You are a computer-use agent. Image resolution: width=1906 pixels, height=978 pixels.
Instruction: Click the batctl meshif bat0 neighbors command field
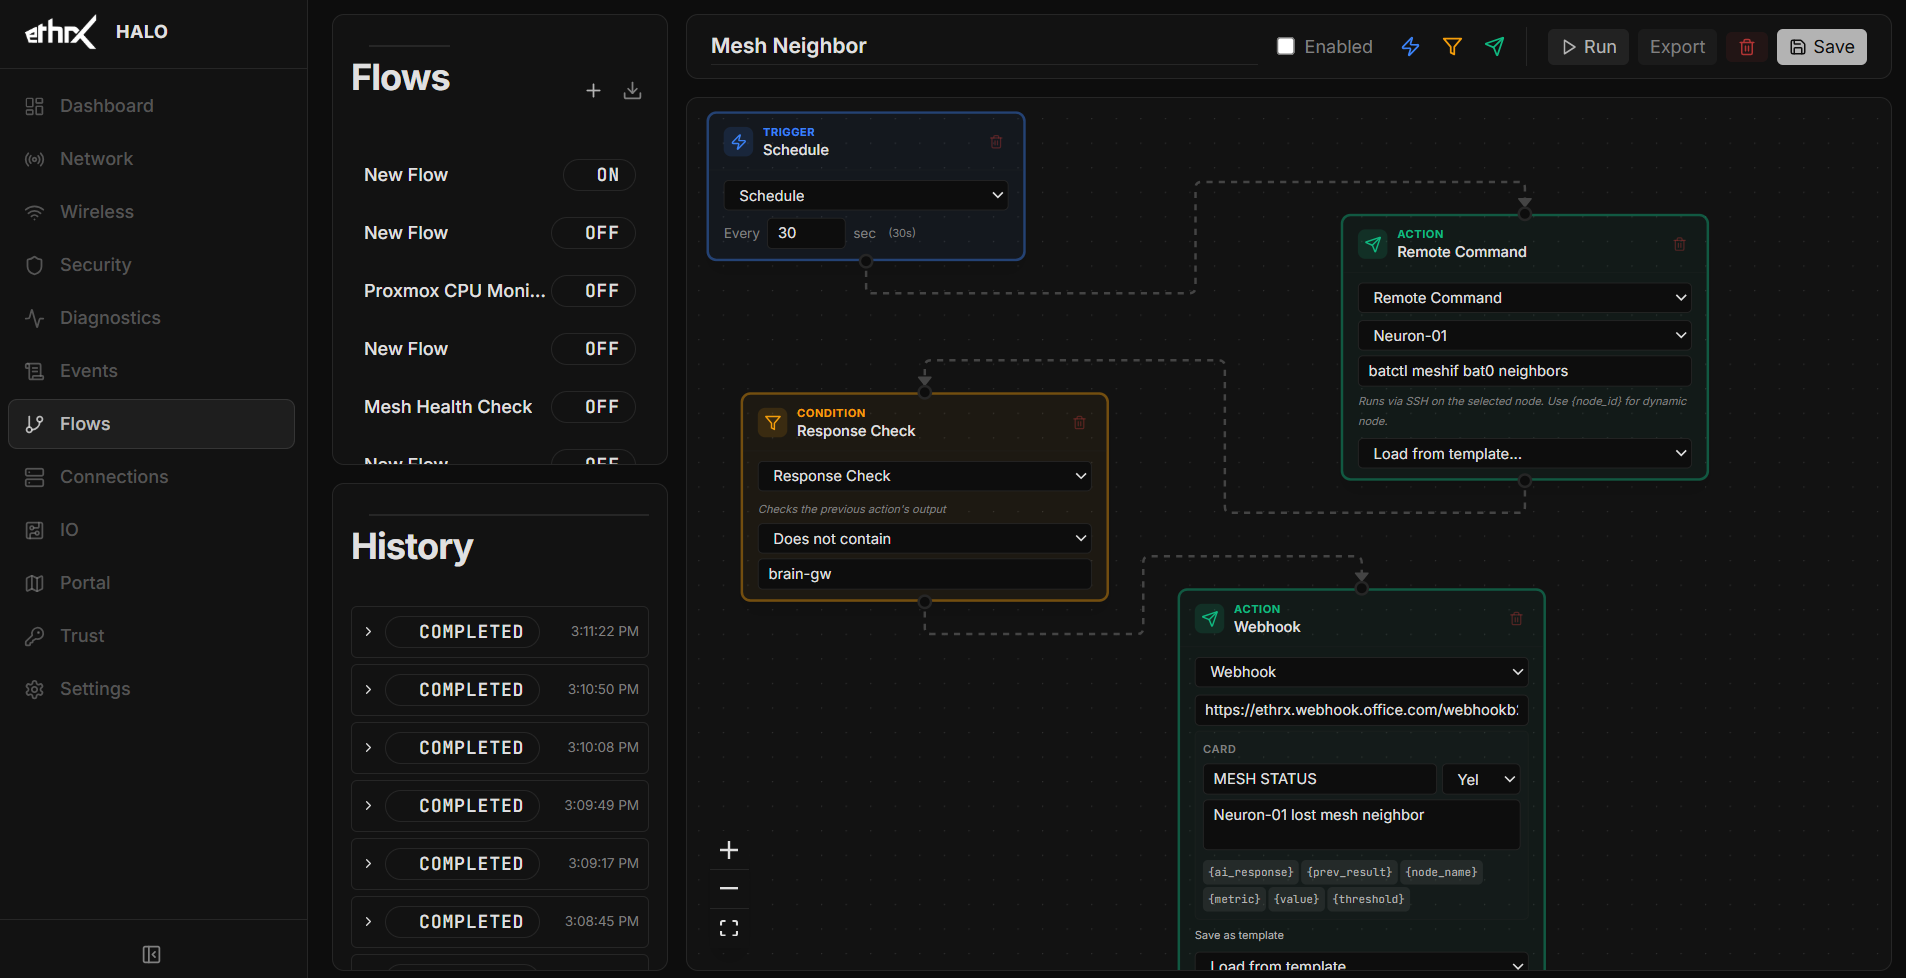[x=1525, y=371]
